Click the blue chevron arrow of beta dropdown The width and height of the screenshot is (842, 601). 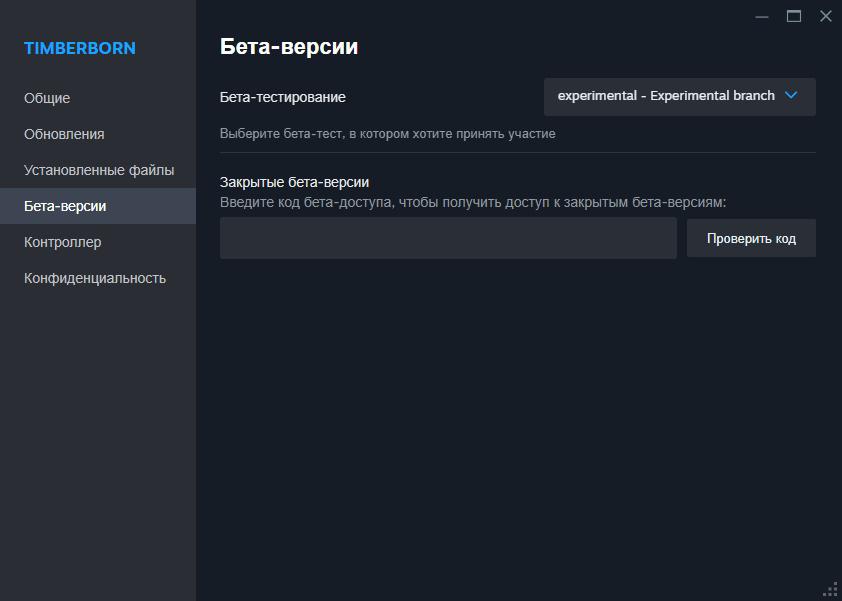coord(791,96)
